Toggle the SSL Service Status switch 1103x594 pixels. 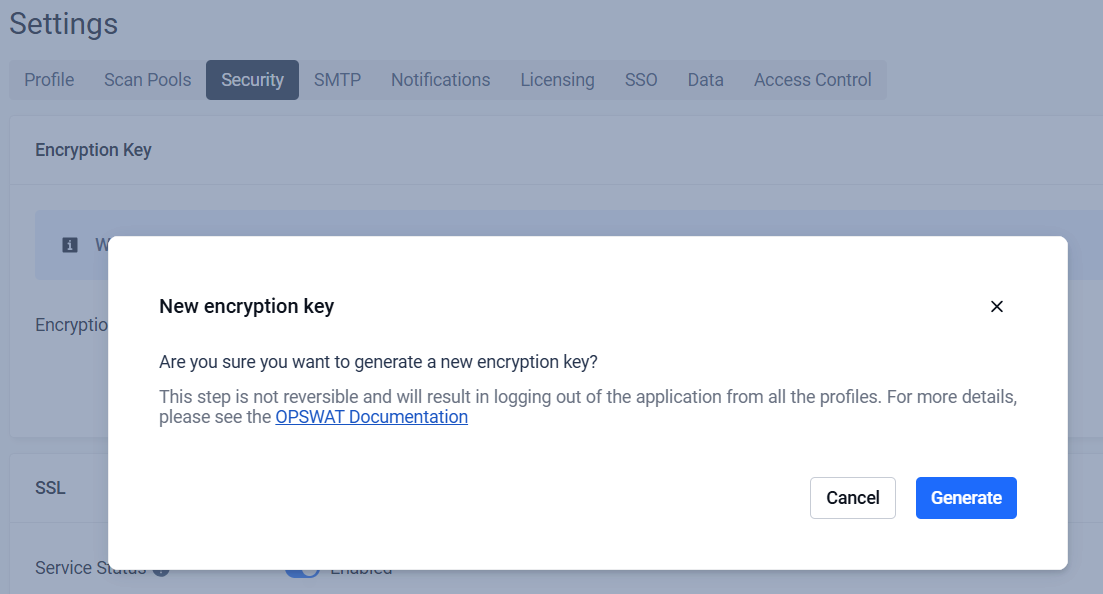click(303, 571)
